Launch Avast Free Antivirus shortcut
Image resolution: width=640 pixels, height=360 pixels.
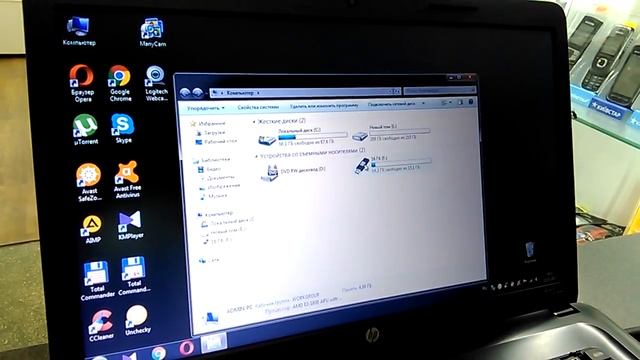pos(127,180)
